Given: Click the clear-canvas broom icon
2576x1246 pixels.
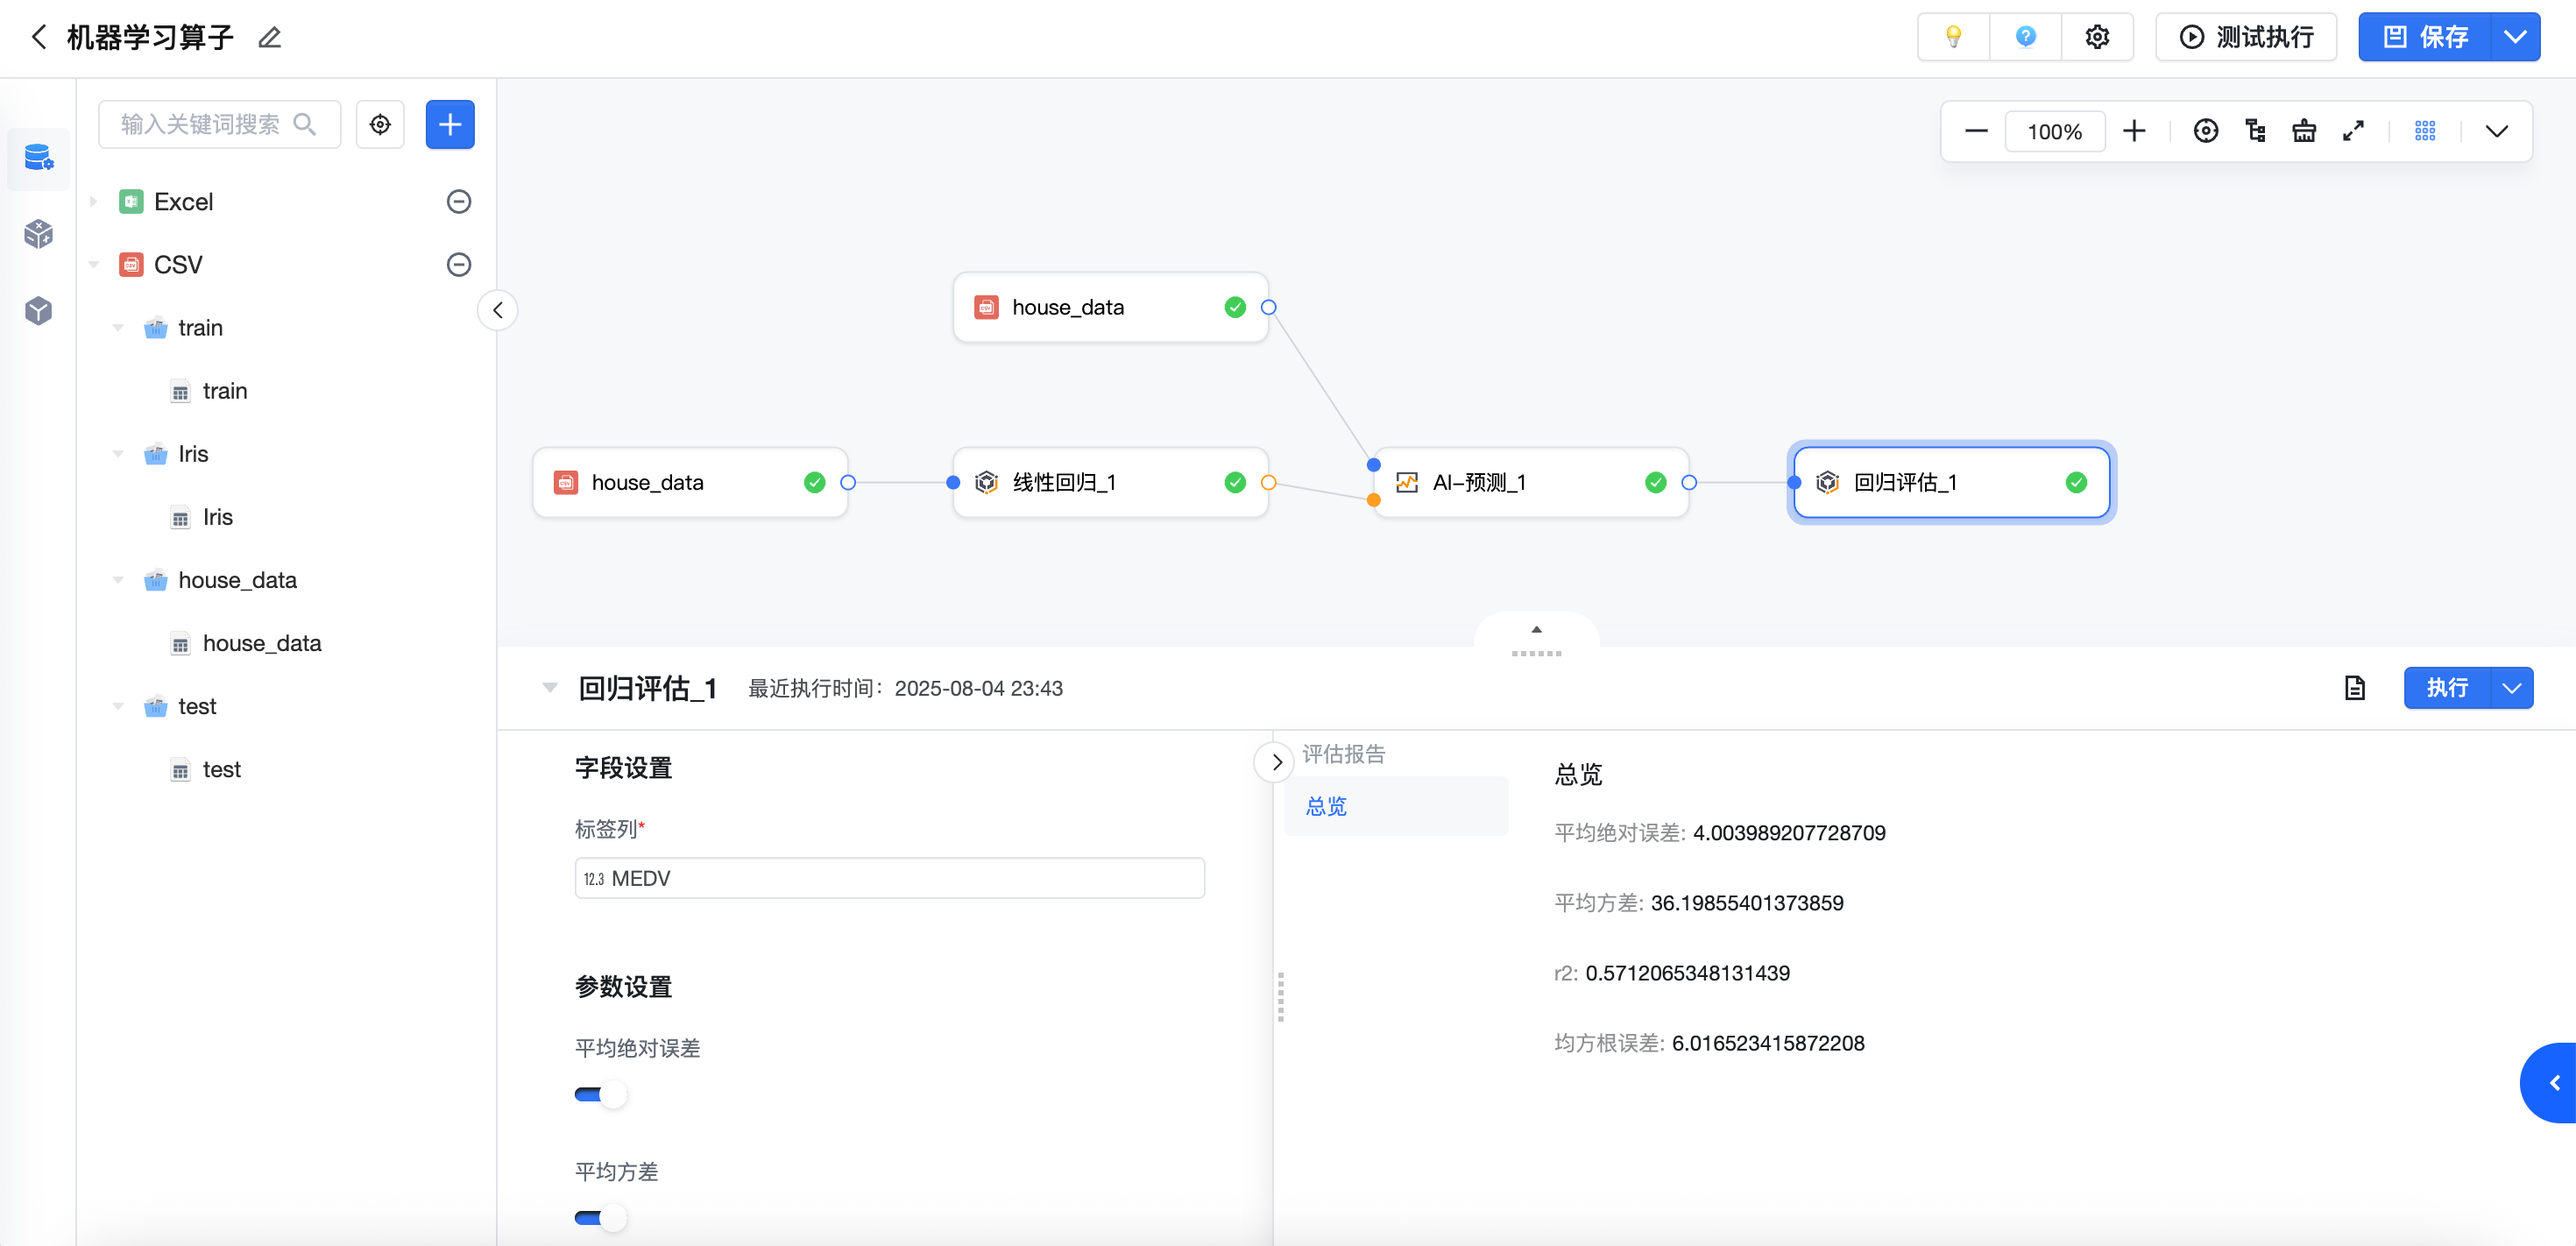Looking at the screenshot, I should 2304,131.
